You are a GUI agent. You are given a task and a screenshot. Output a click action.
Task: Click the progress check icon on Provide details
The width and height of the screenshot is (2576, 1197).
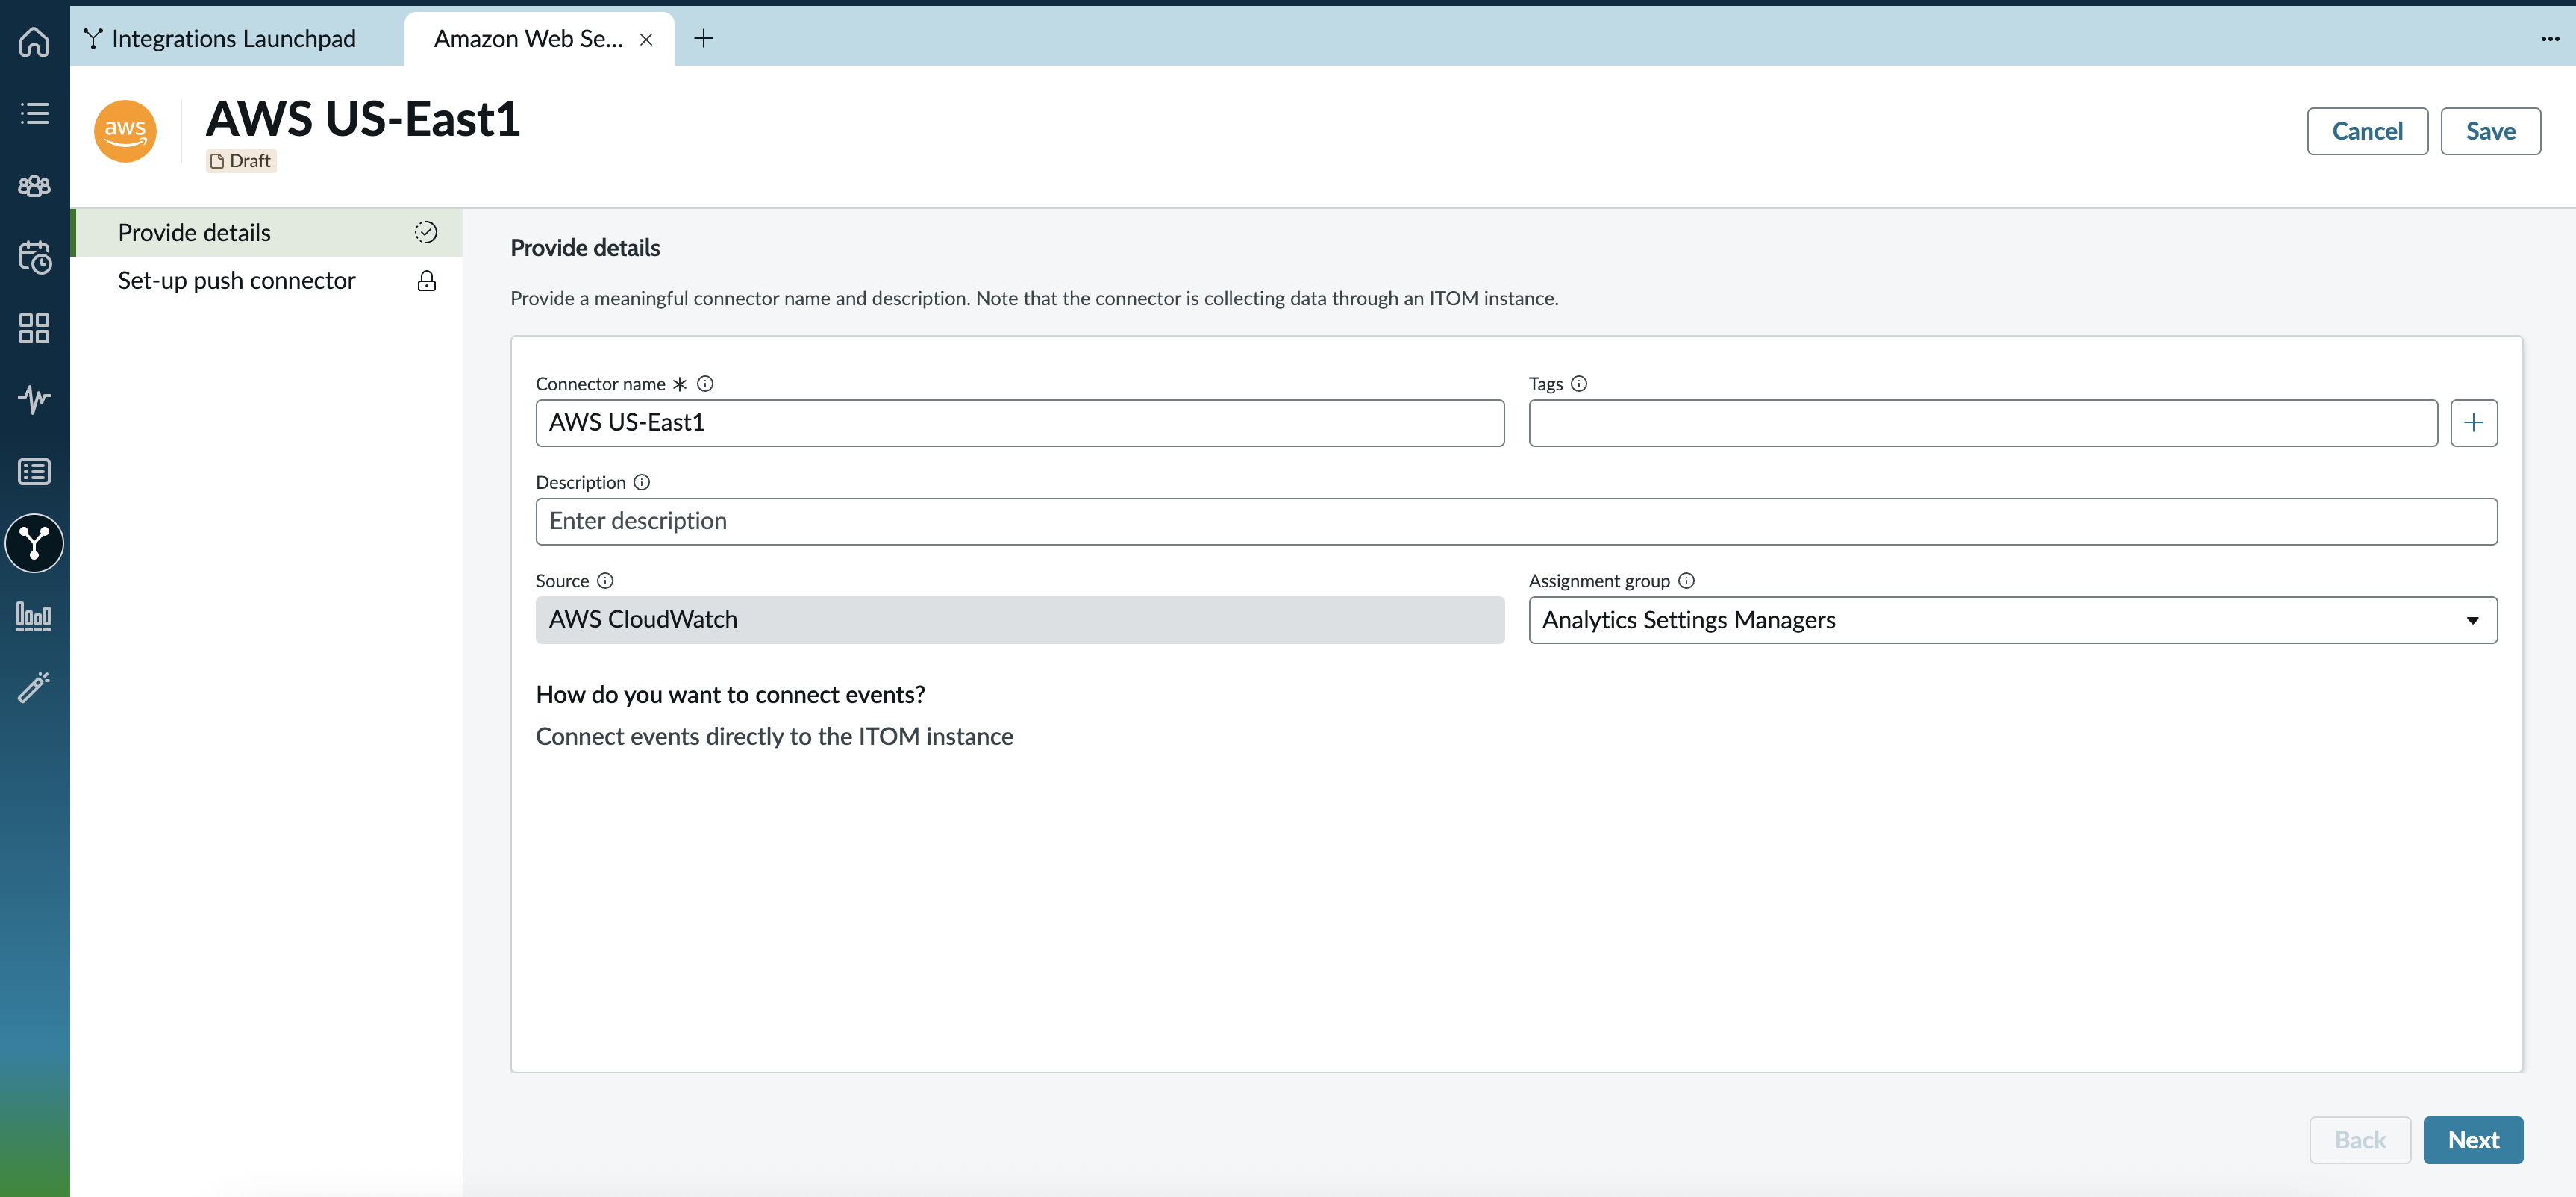coord(426,233)
